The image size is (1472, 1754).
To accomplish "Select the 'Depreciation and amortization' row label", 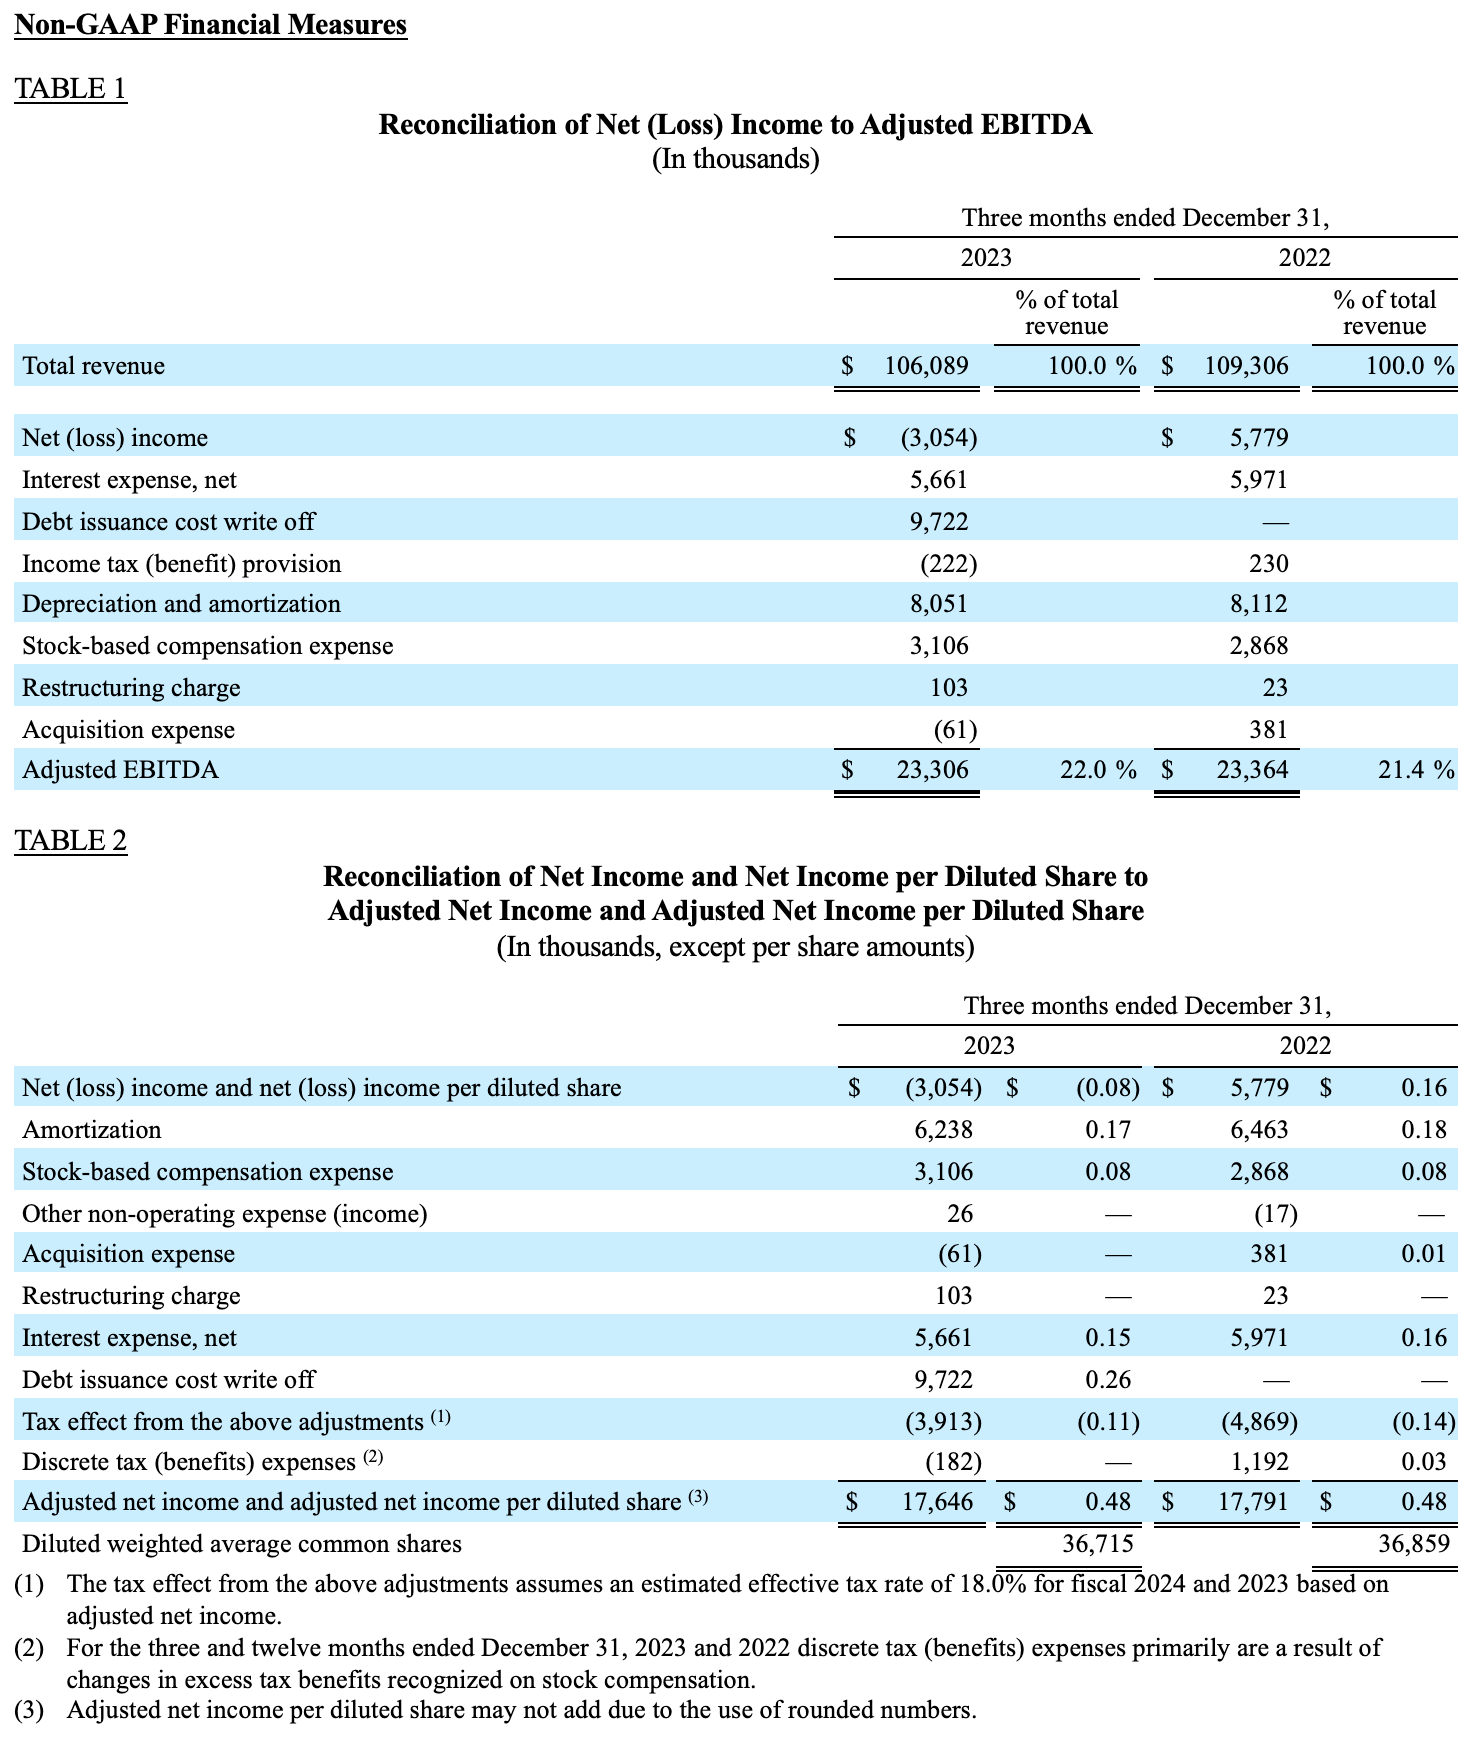I will pyautogui.click(x=181, y=604).
